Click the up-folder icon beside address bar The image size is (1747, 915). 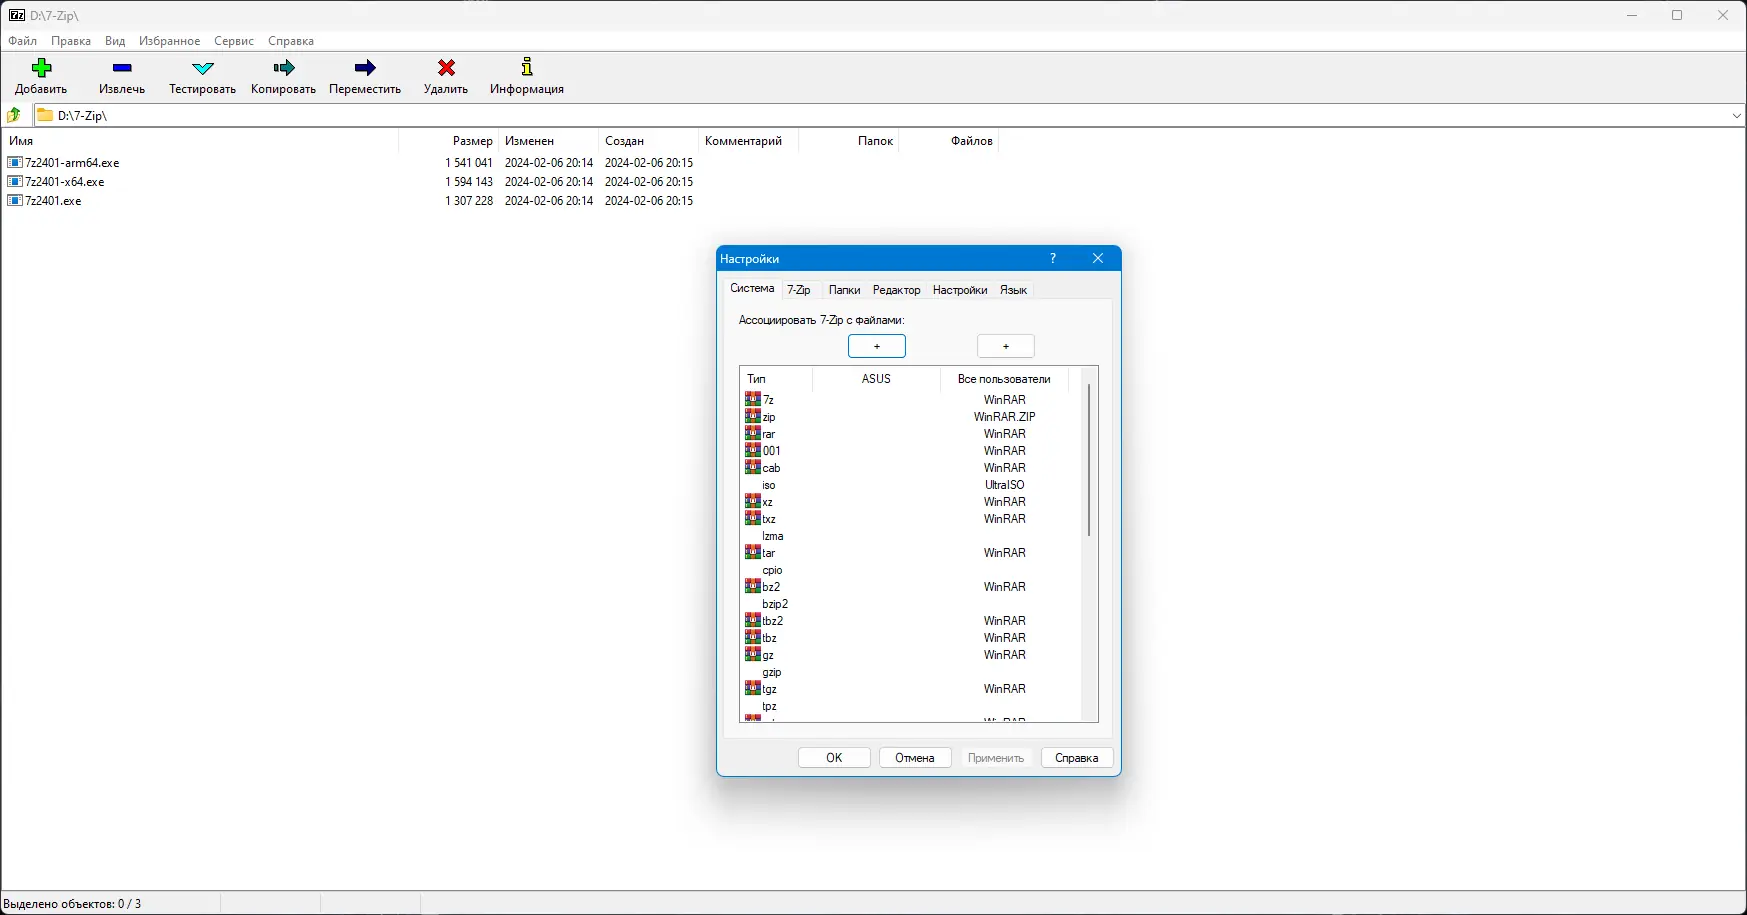pyautogui.click(x=15, y=116)
